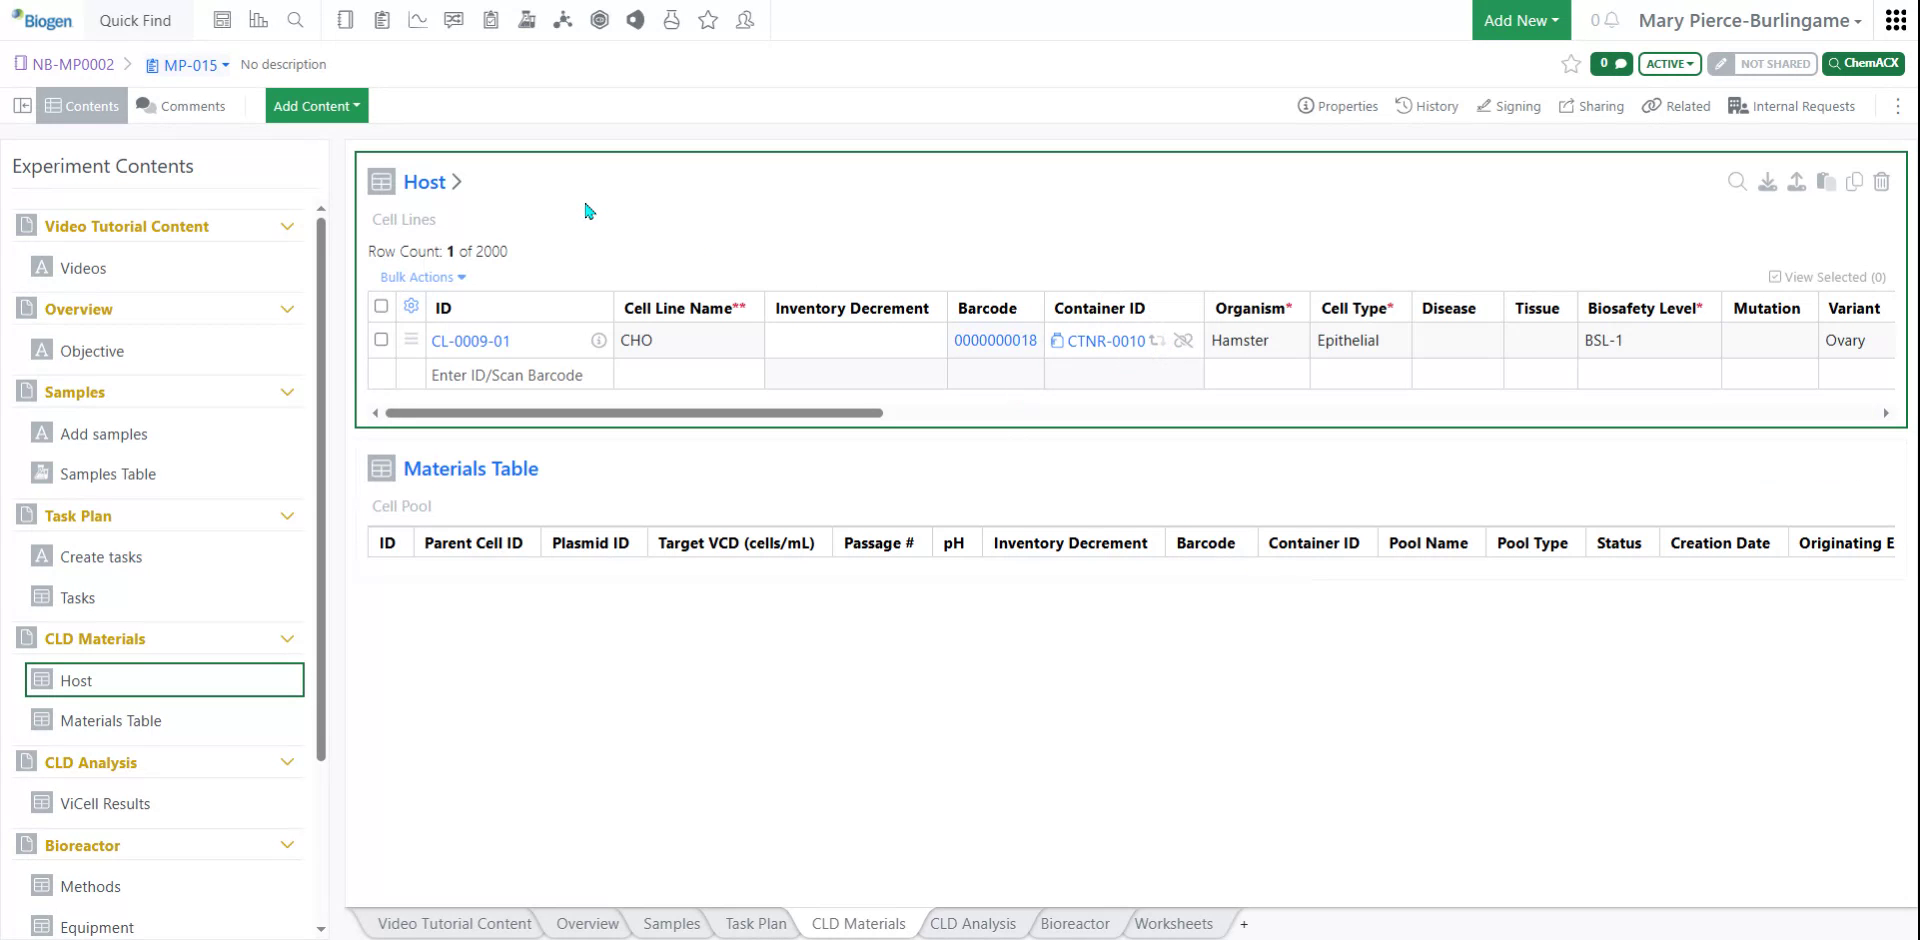Click the Add Content button
Screen dimensions: 1920x940
pyautogui.click(x=316, y=105)
